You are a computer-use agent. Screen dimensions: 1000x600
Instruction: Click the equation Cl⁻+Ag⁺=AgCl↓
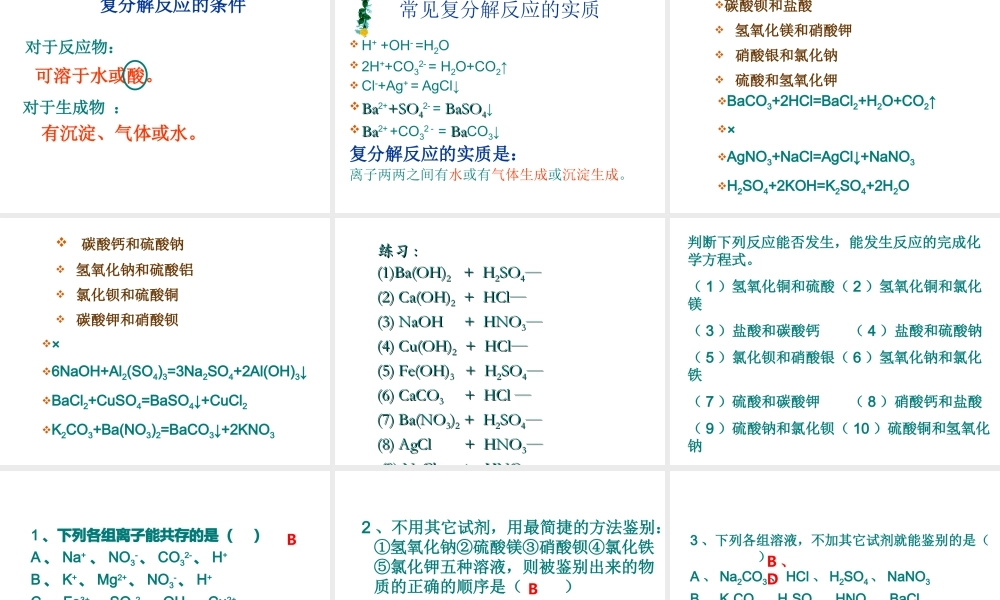click(409, 86)
